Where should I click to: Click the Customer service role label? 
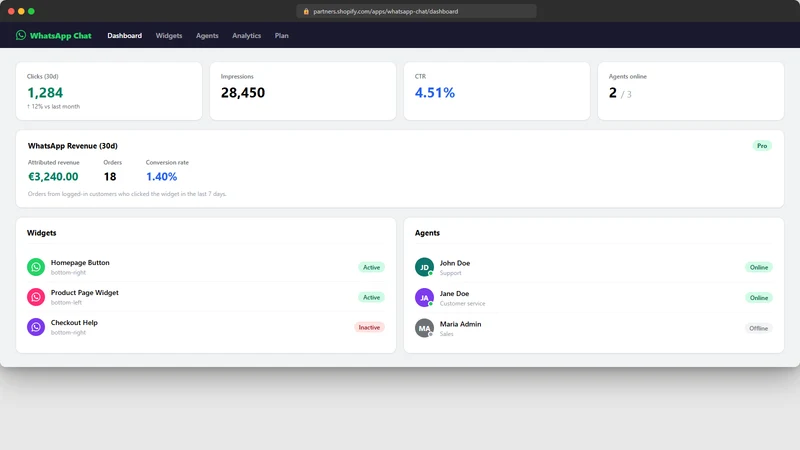pos(462,304)
